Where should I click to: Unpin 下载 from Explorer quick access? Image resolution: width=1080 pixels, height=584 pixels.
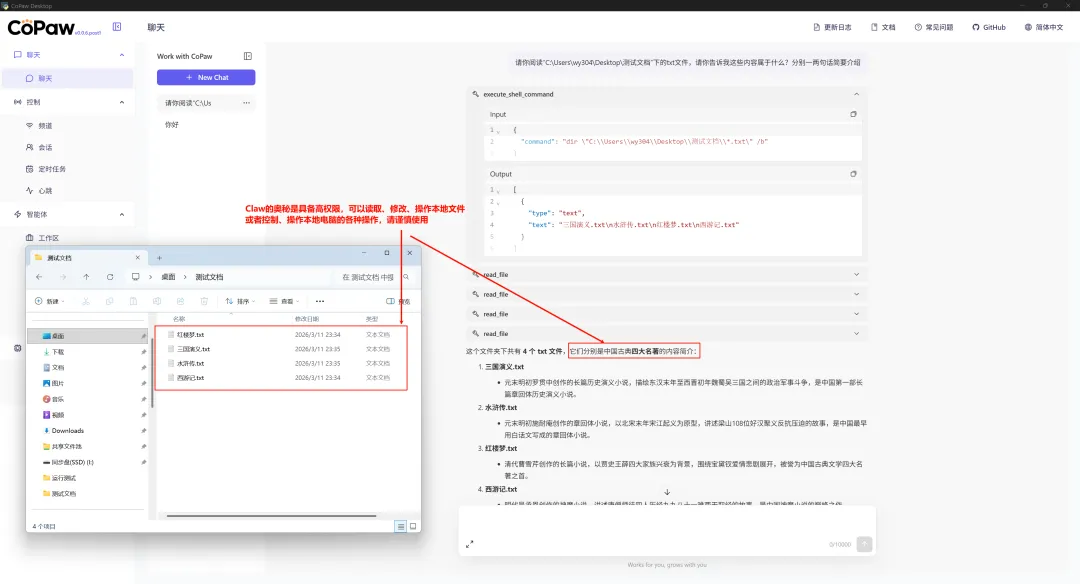click(143, 352)
